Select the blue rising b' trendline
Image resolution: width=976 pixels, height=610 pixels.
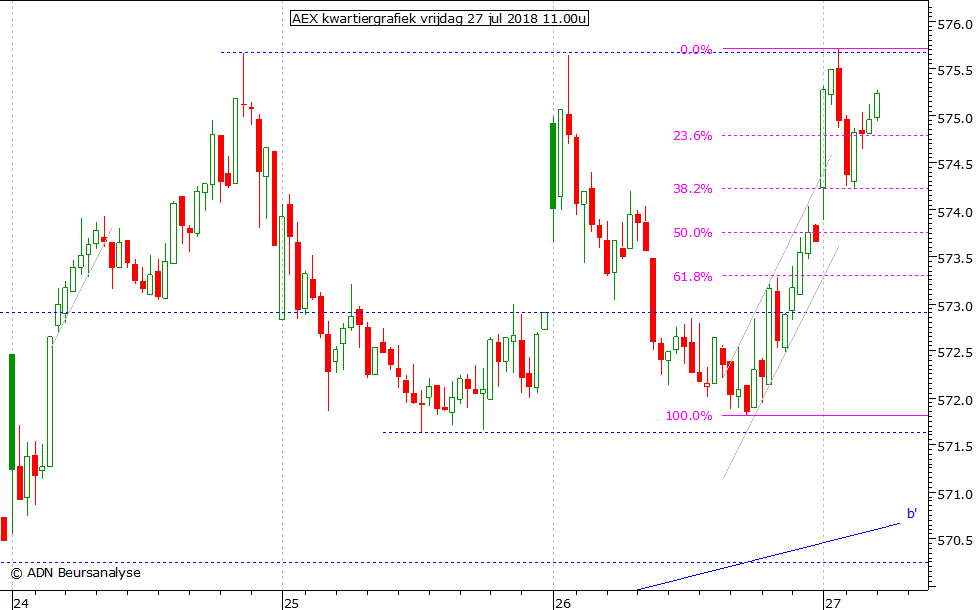tap(769, 556)
